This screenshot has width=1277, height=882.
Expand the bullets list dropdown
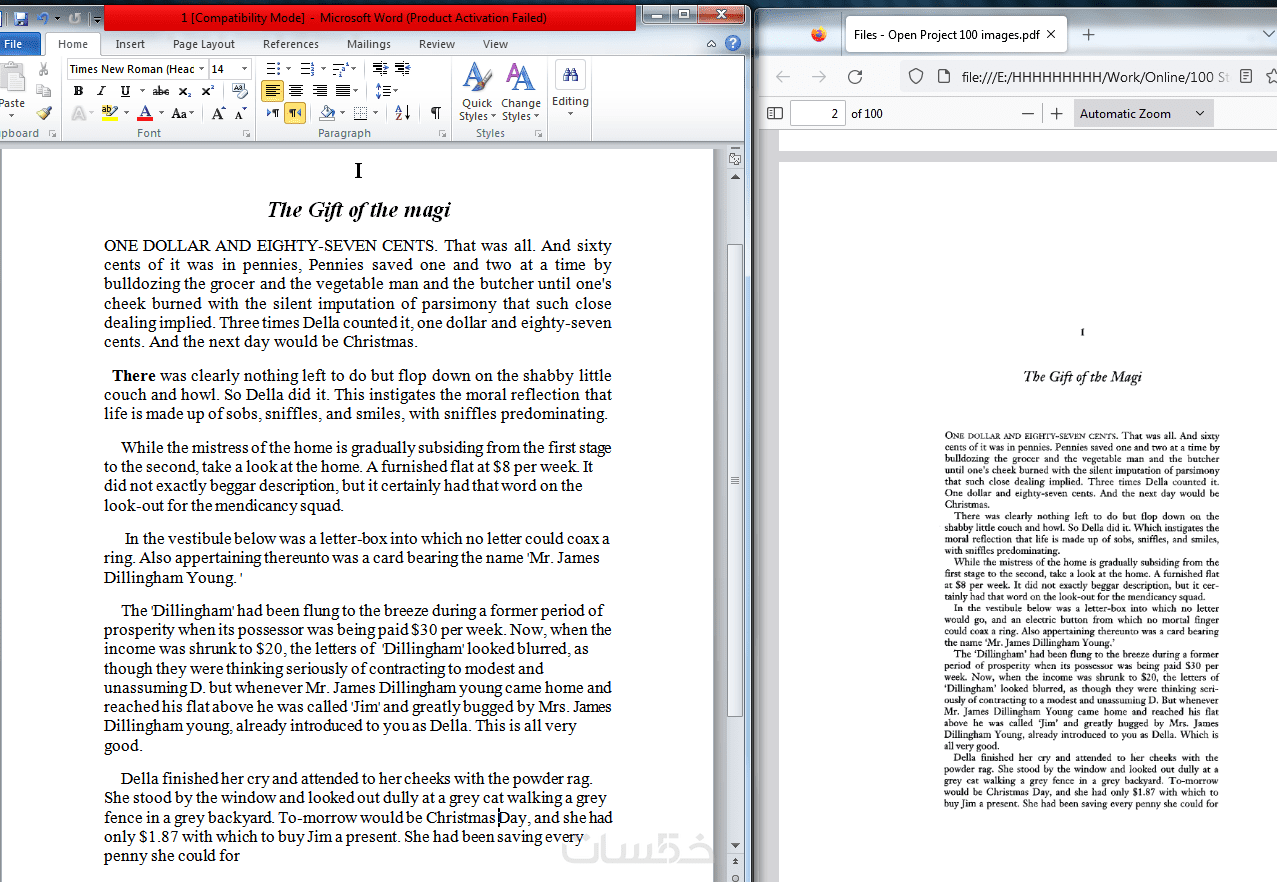(x=289, y=69)
